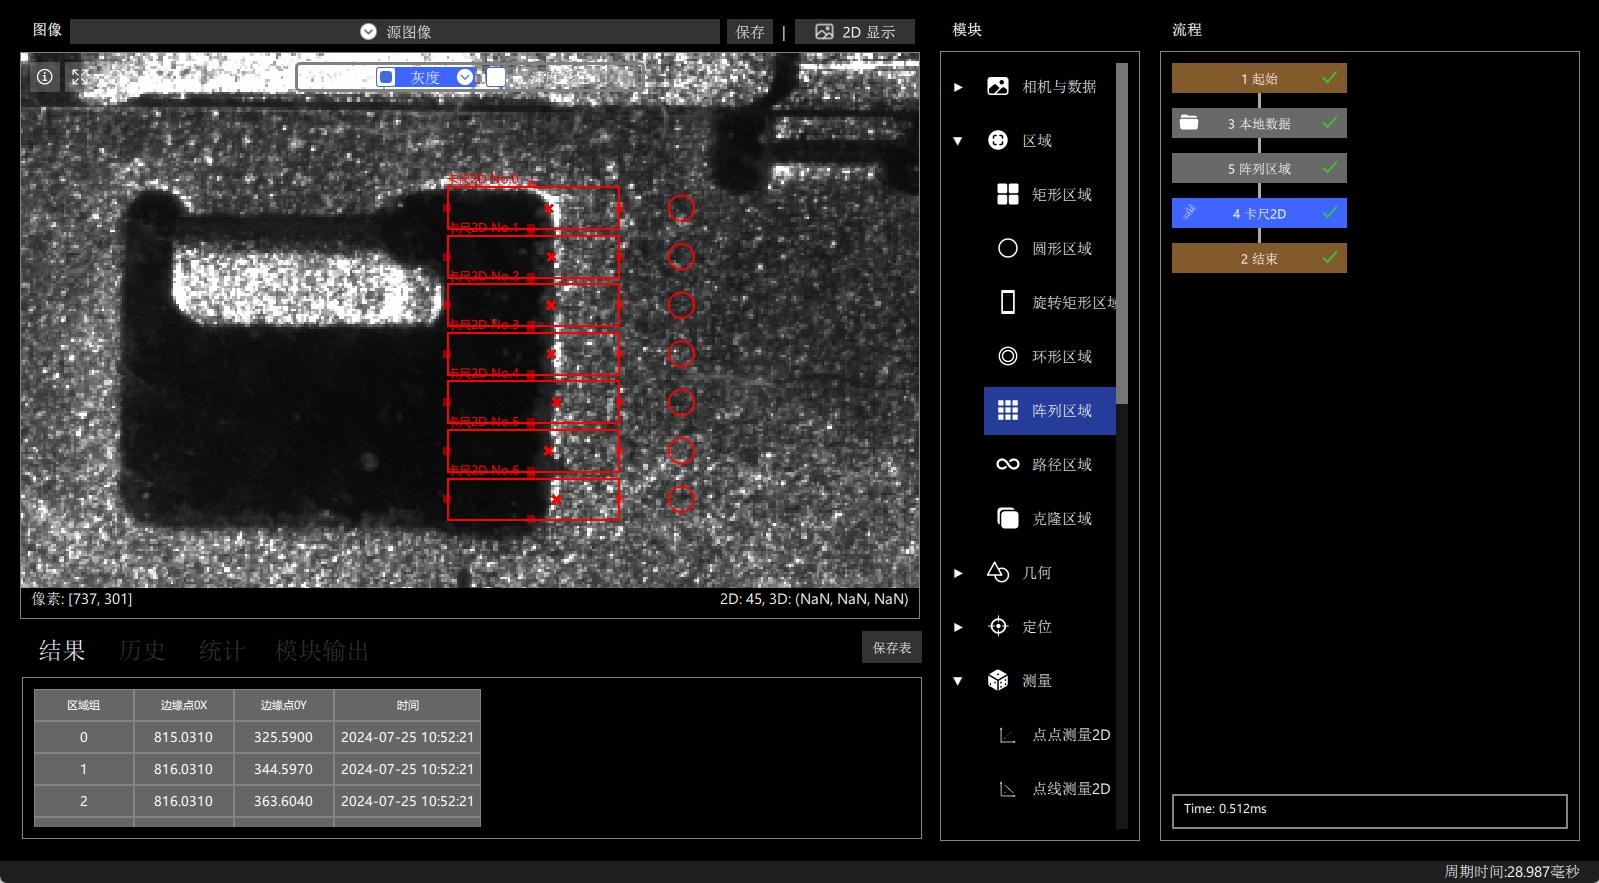Screen dimensions: 1599x883
Task: Click the 保存表 button
Action: point(892,648)
